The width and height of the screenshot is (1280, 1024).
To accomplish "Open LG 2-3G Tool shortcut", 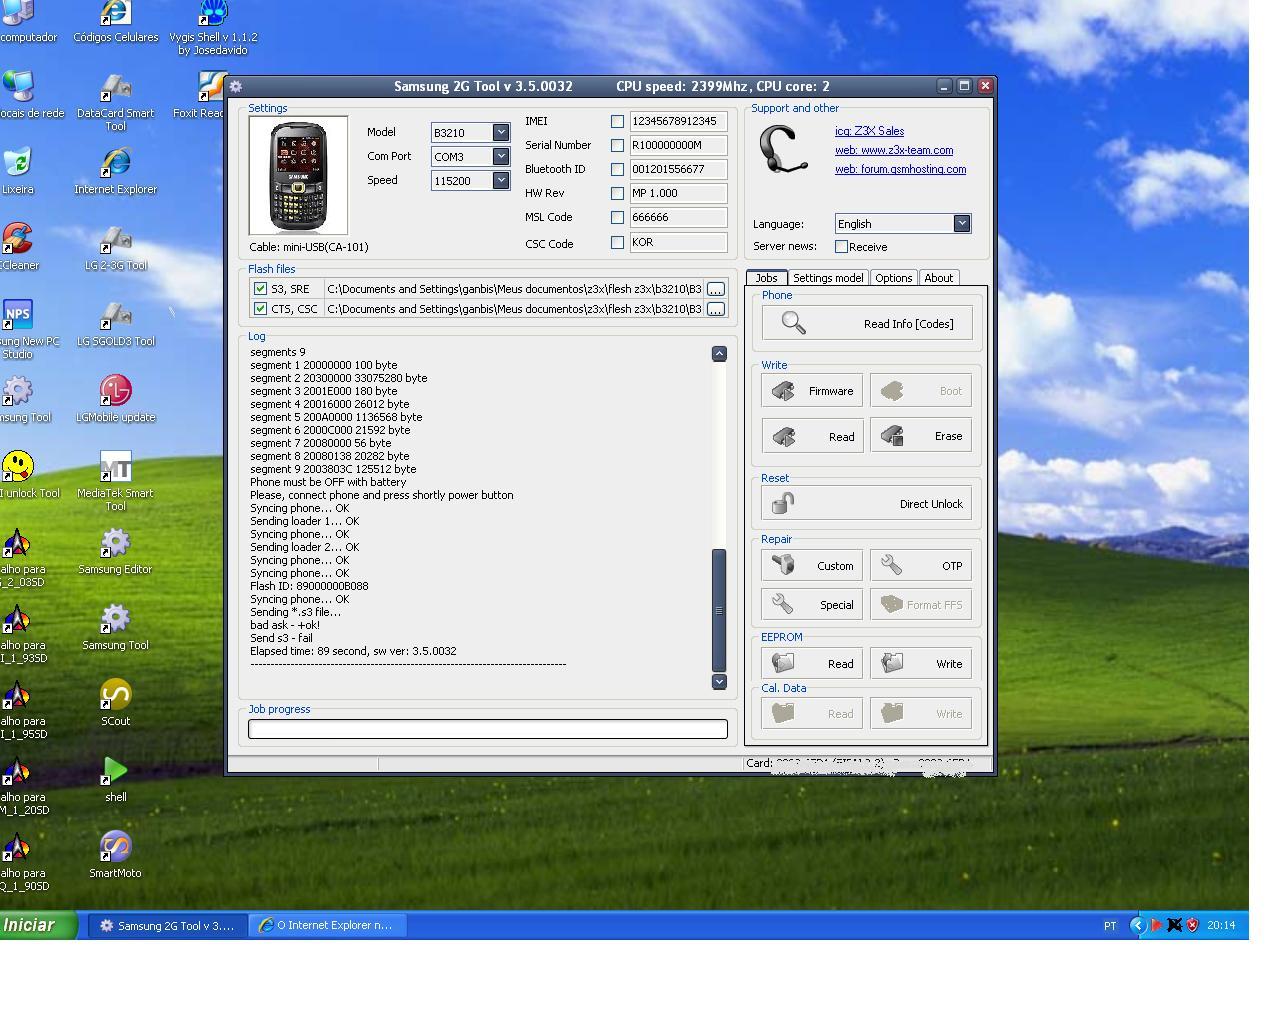I will click(115, 247).
